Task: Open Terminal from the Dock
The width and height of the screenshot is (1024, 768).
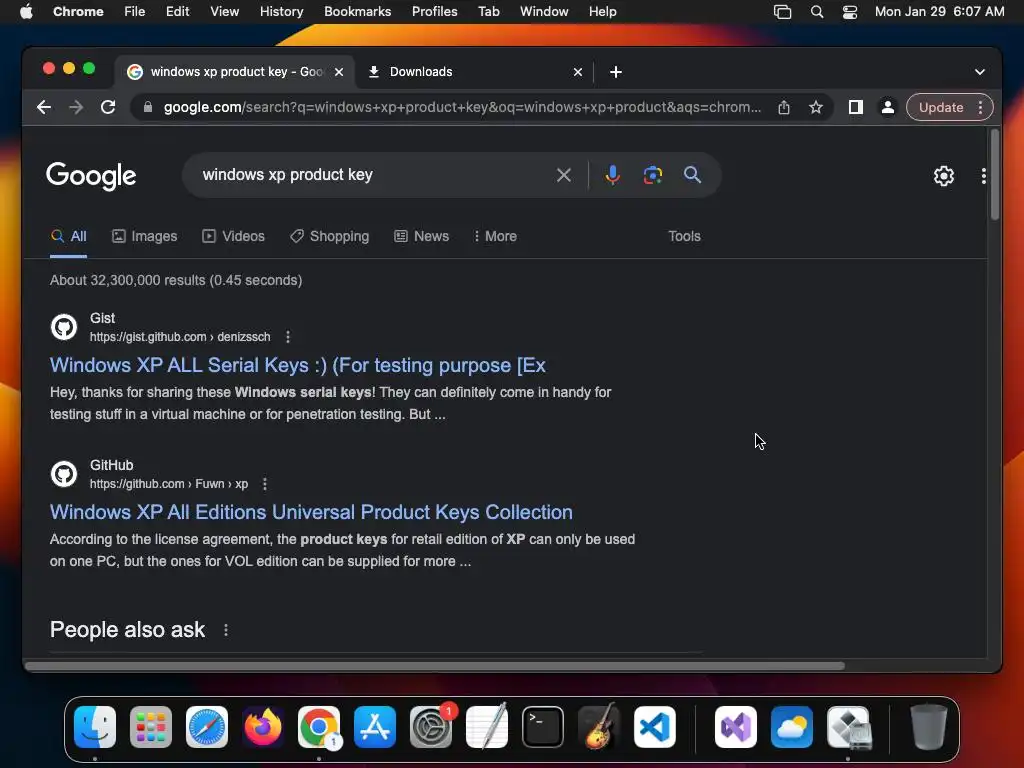Action: [x=543, y=727]
